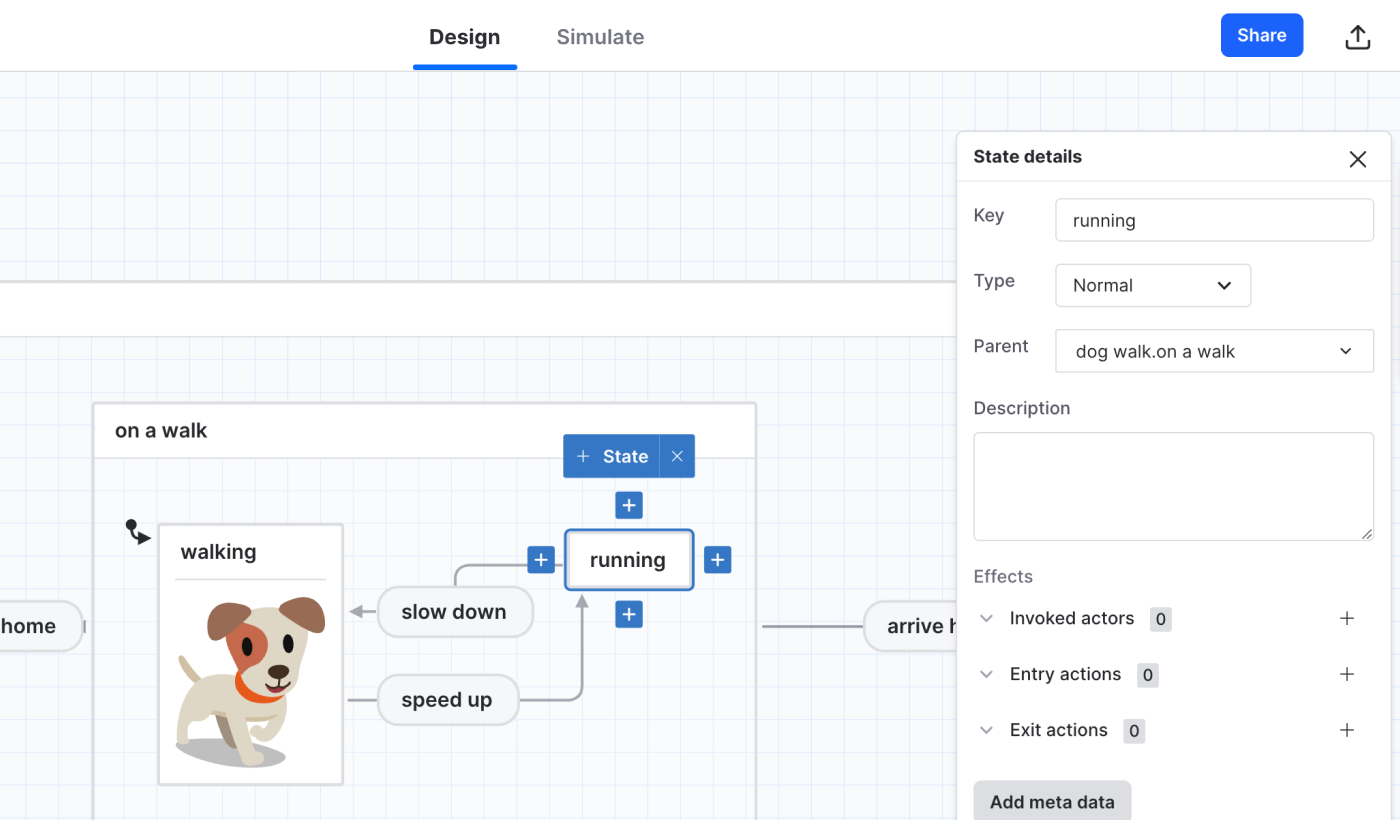Select the running state node
This screenshot has width=1400, height=820.
(x=628, y=560)
